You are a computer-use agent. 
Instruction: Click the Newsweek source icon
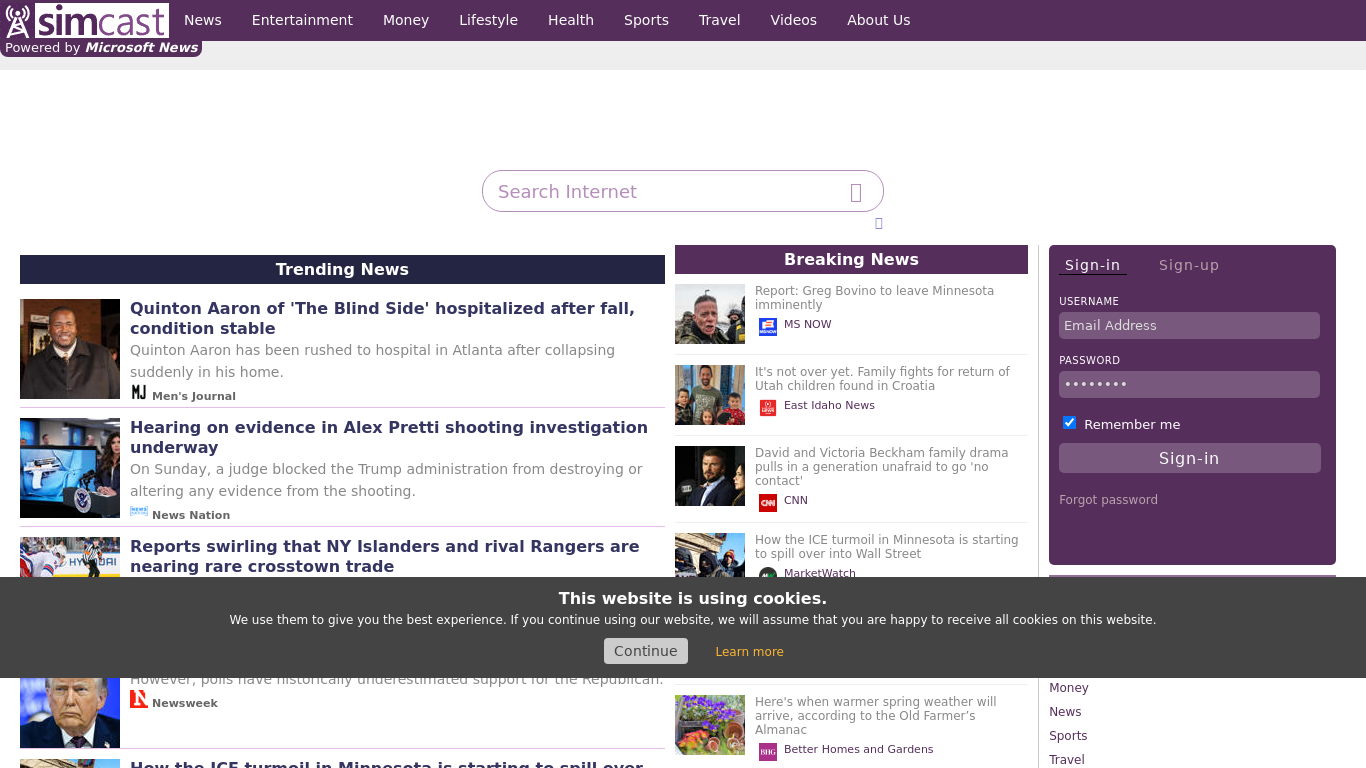coord(139,700)
